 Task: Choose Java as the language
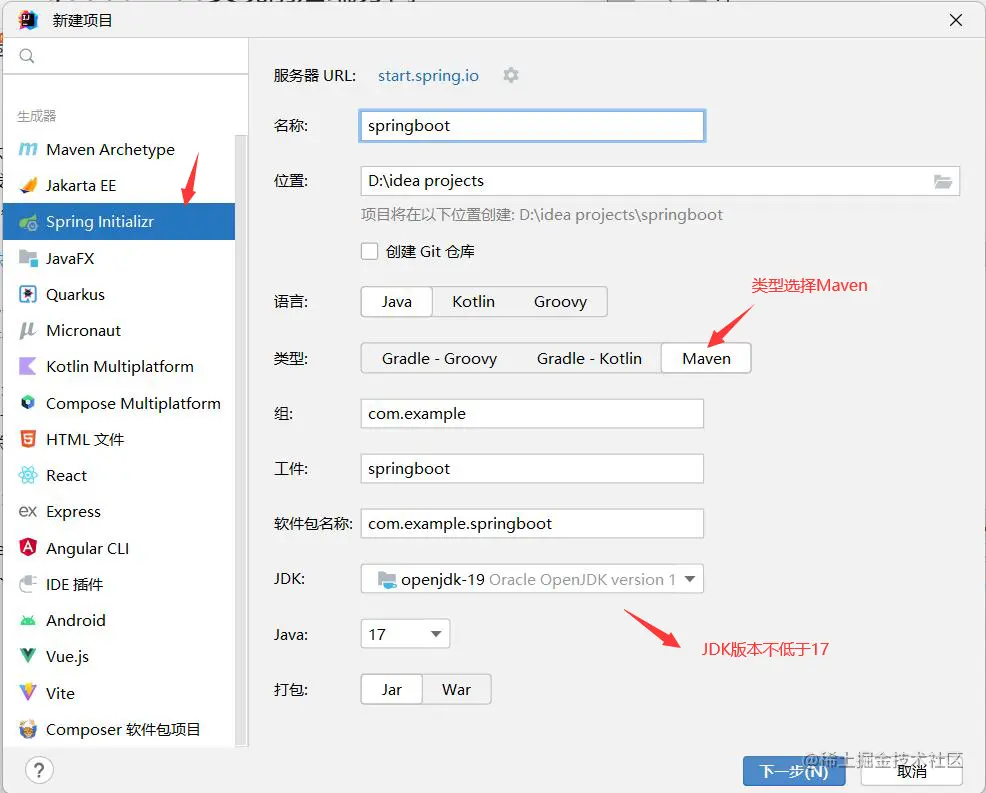click(397, 302)
